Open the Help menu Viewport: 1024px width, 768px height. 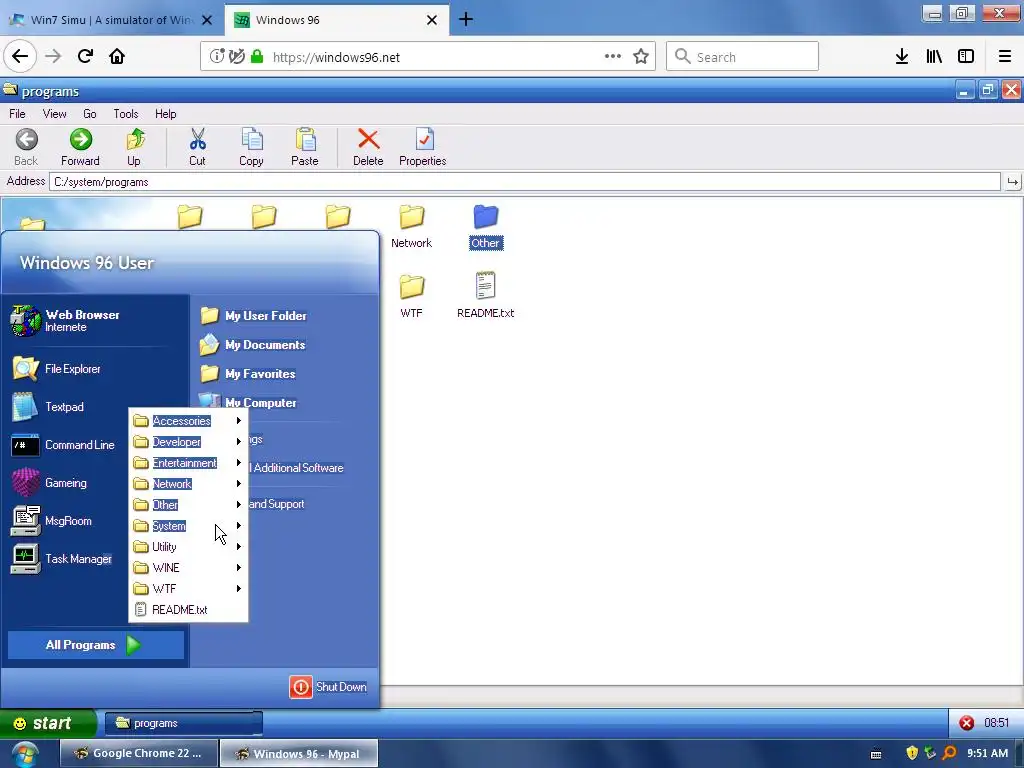[165, 114]
